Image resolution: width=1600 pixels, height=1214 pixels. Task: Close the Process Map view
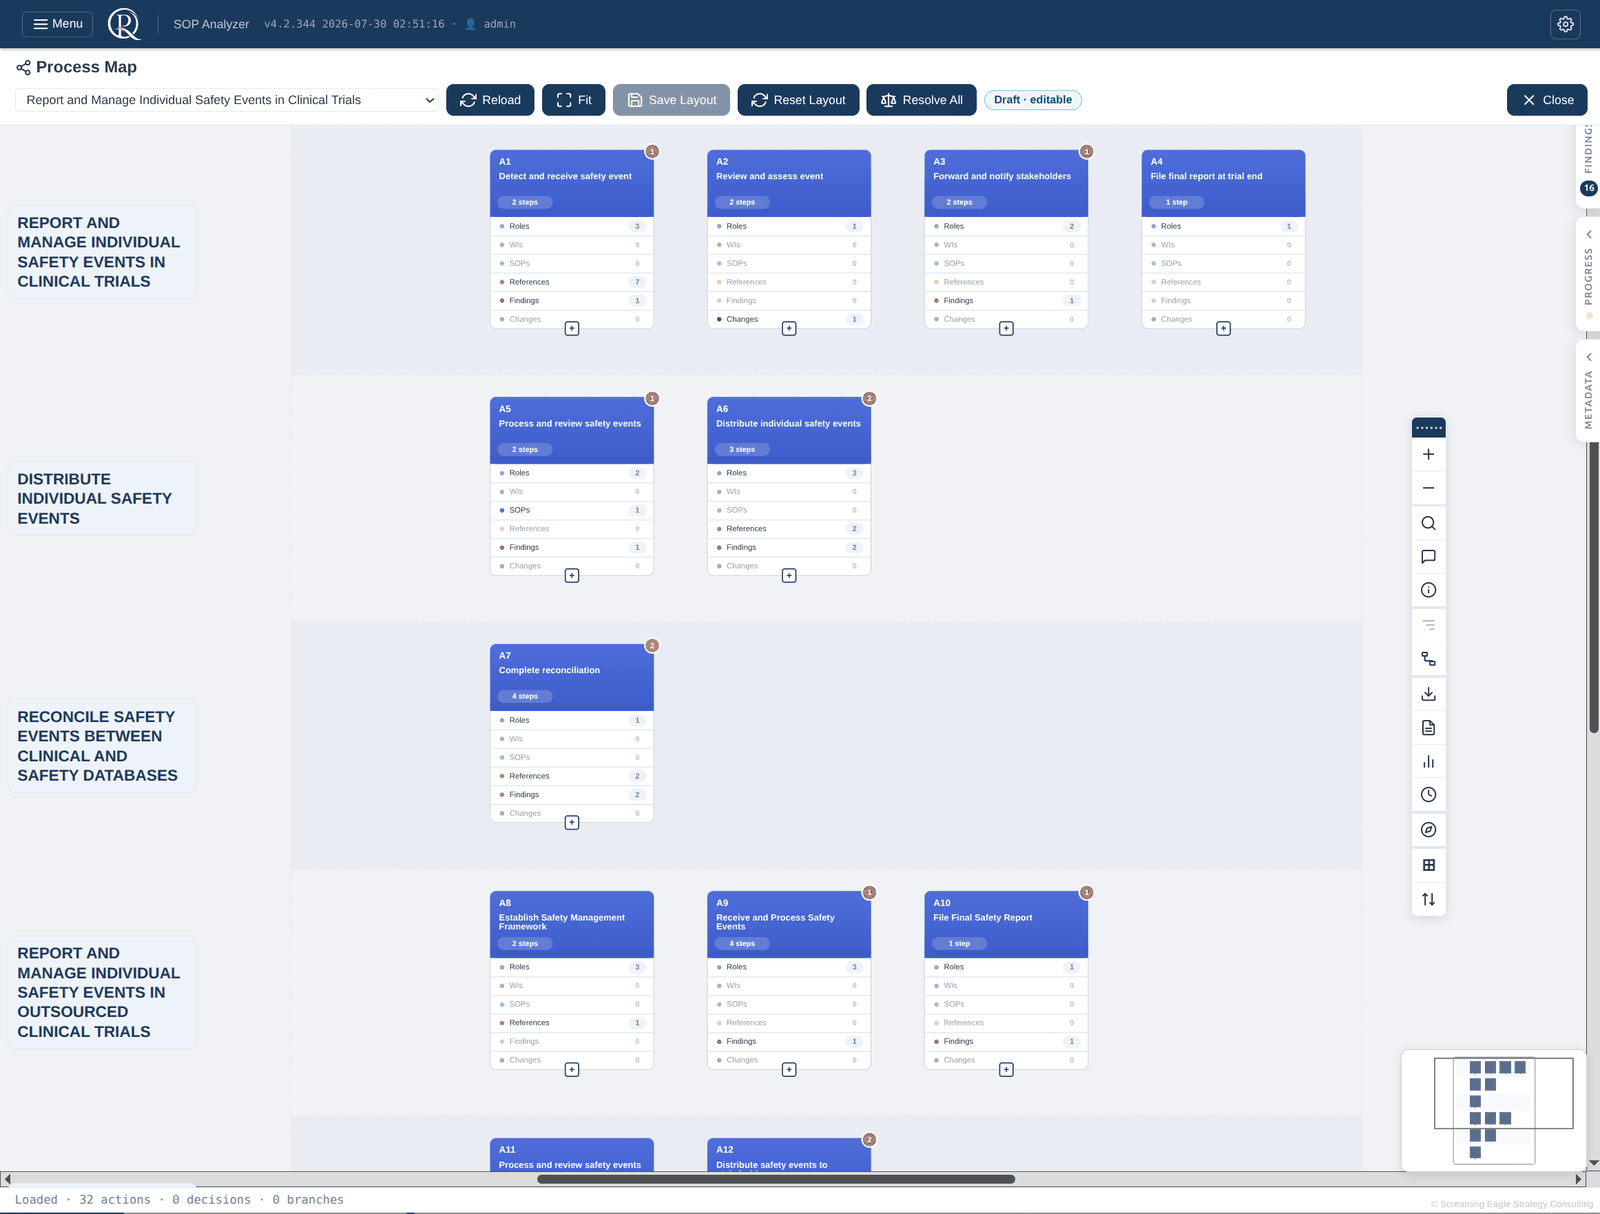point(1547,100)
